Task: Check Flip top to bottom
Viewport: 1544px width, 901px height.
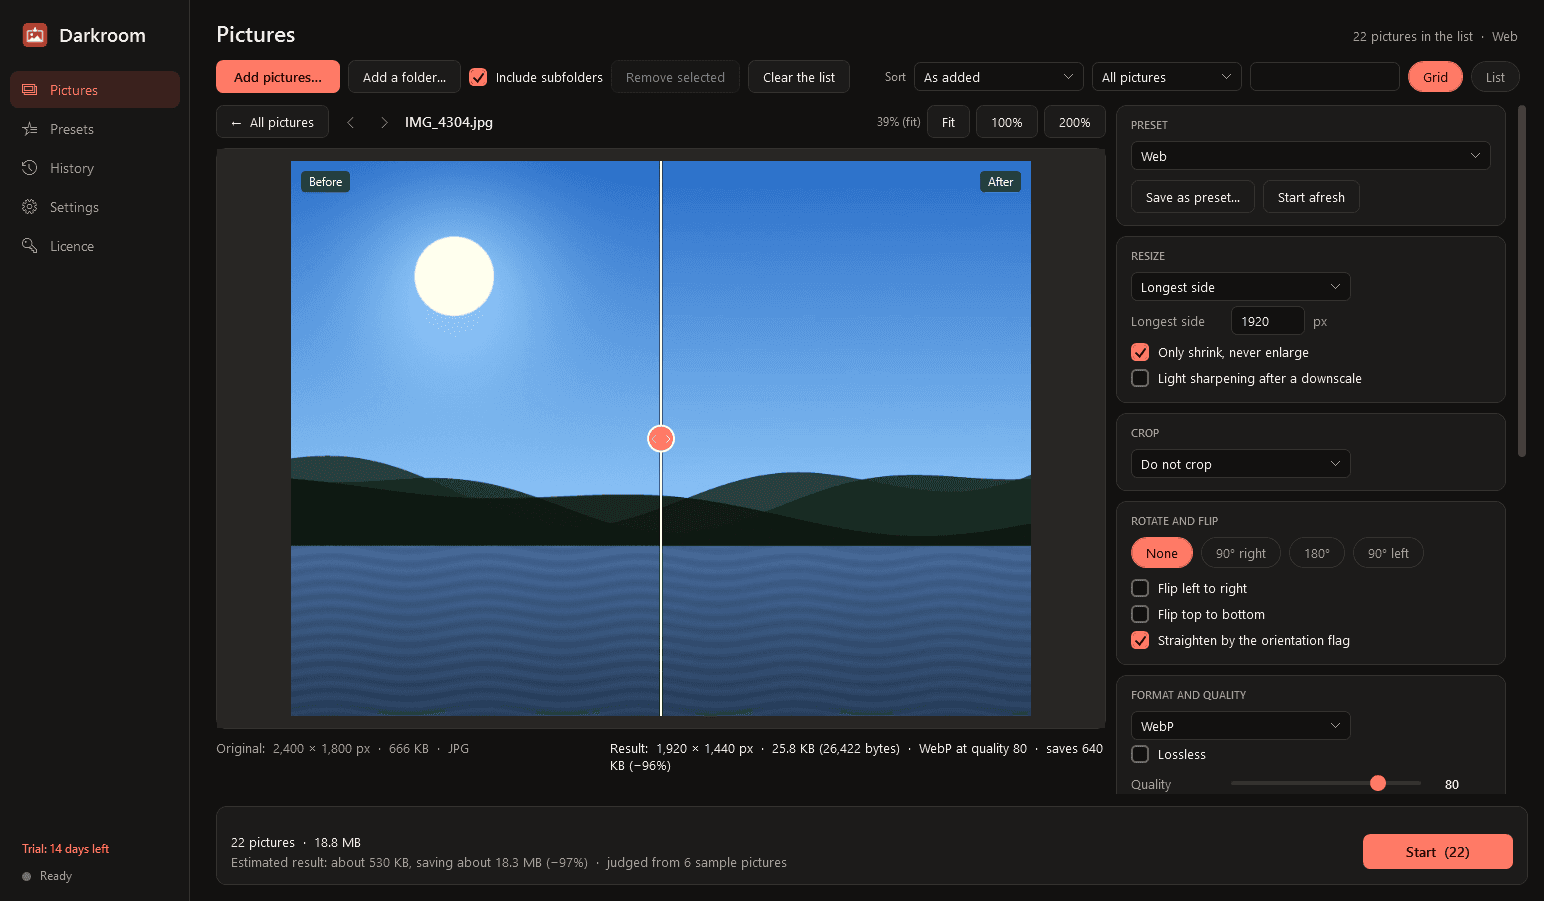Action: point(1140,614)
